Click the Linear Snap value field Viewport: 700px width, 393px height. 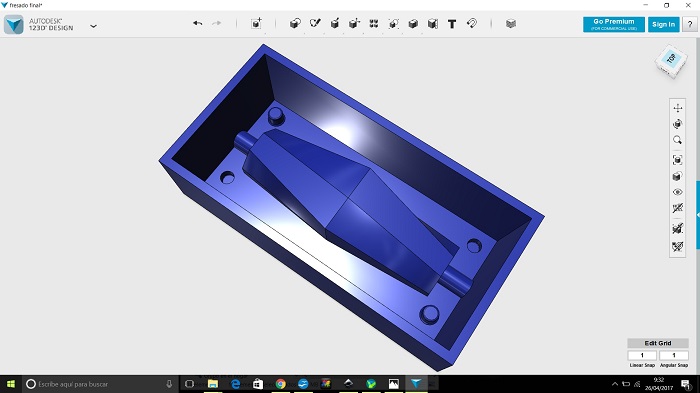point(642,355)
